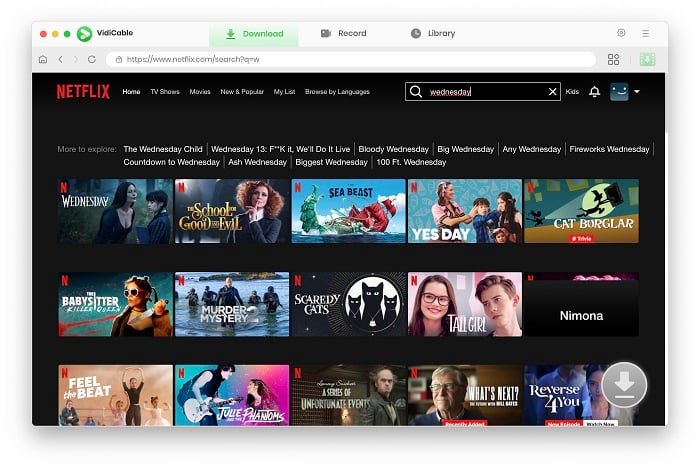
Task: Navigate forward with the right arrow
Action: click(x=75, y=59)
